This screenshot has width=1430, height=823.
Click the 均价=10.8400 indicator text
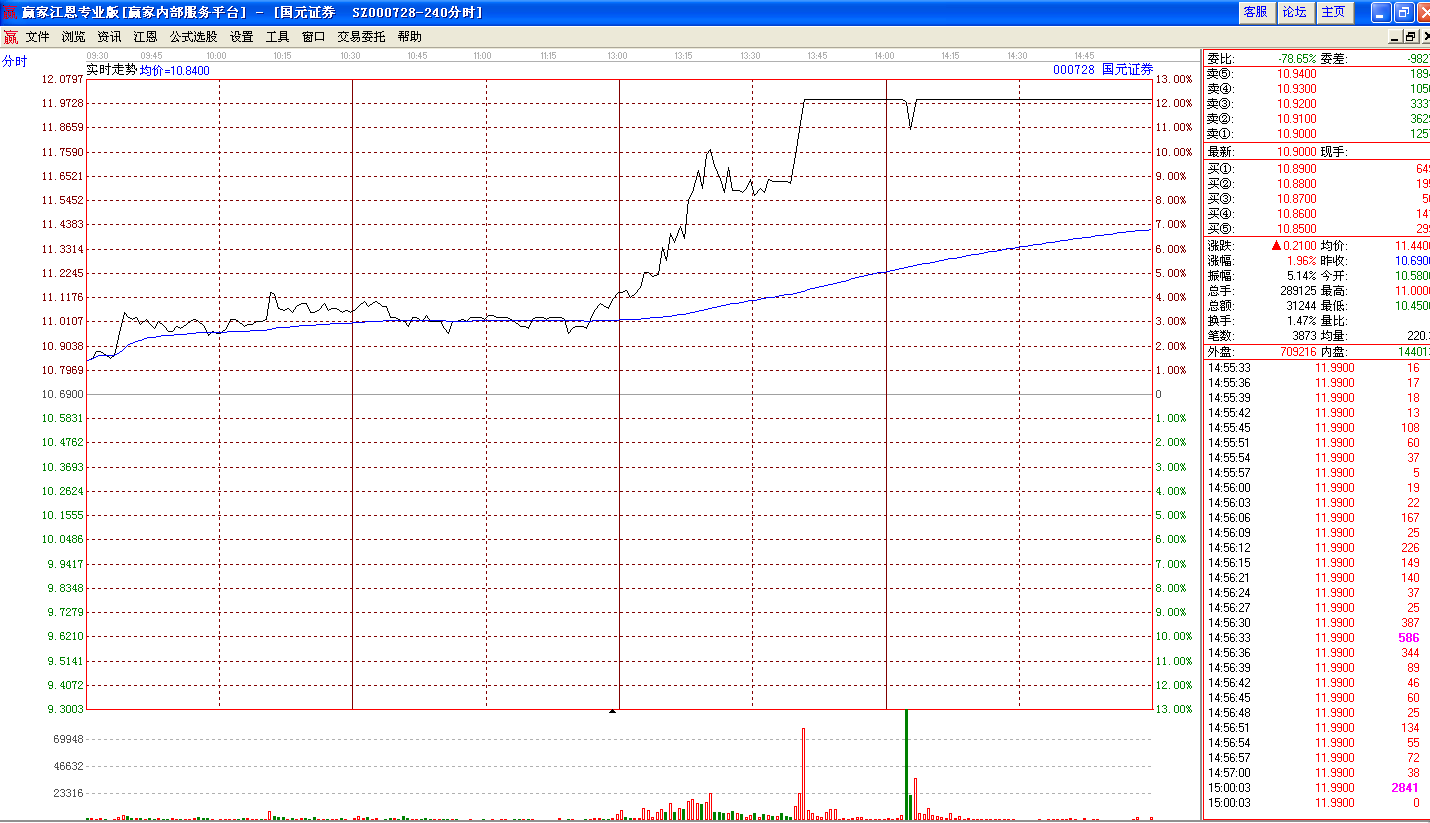(x=175, y=71)
